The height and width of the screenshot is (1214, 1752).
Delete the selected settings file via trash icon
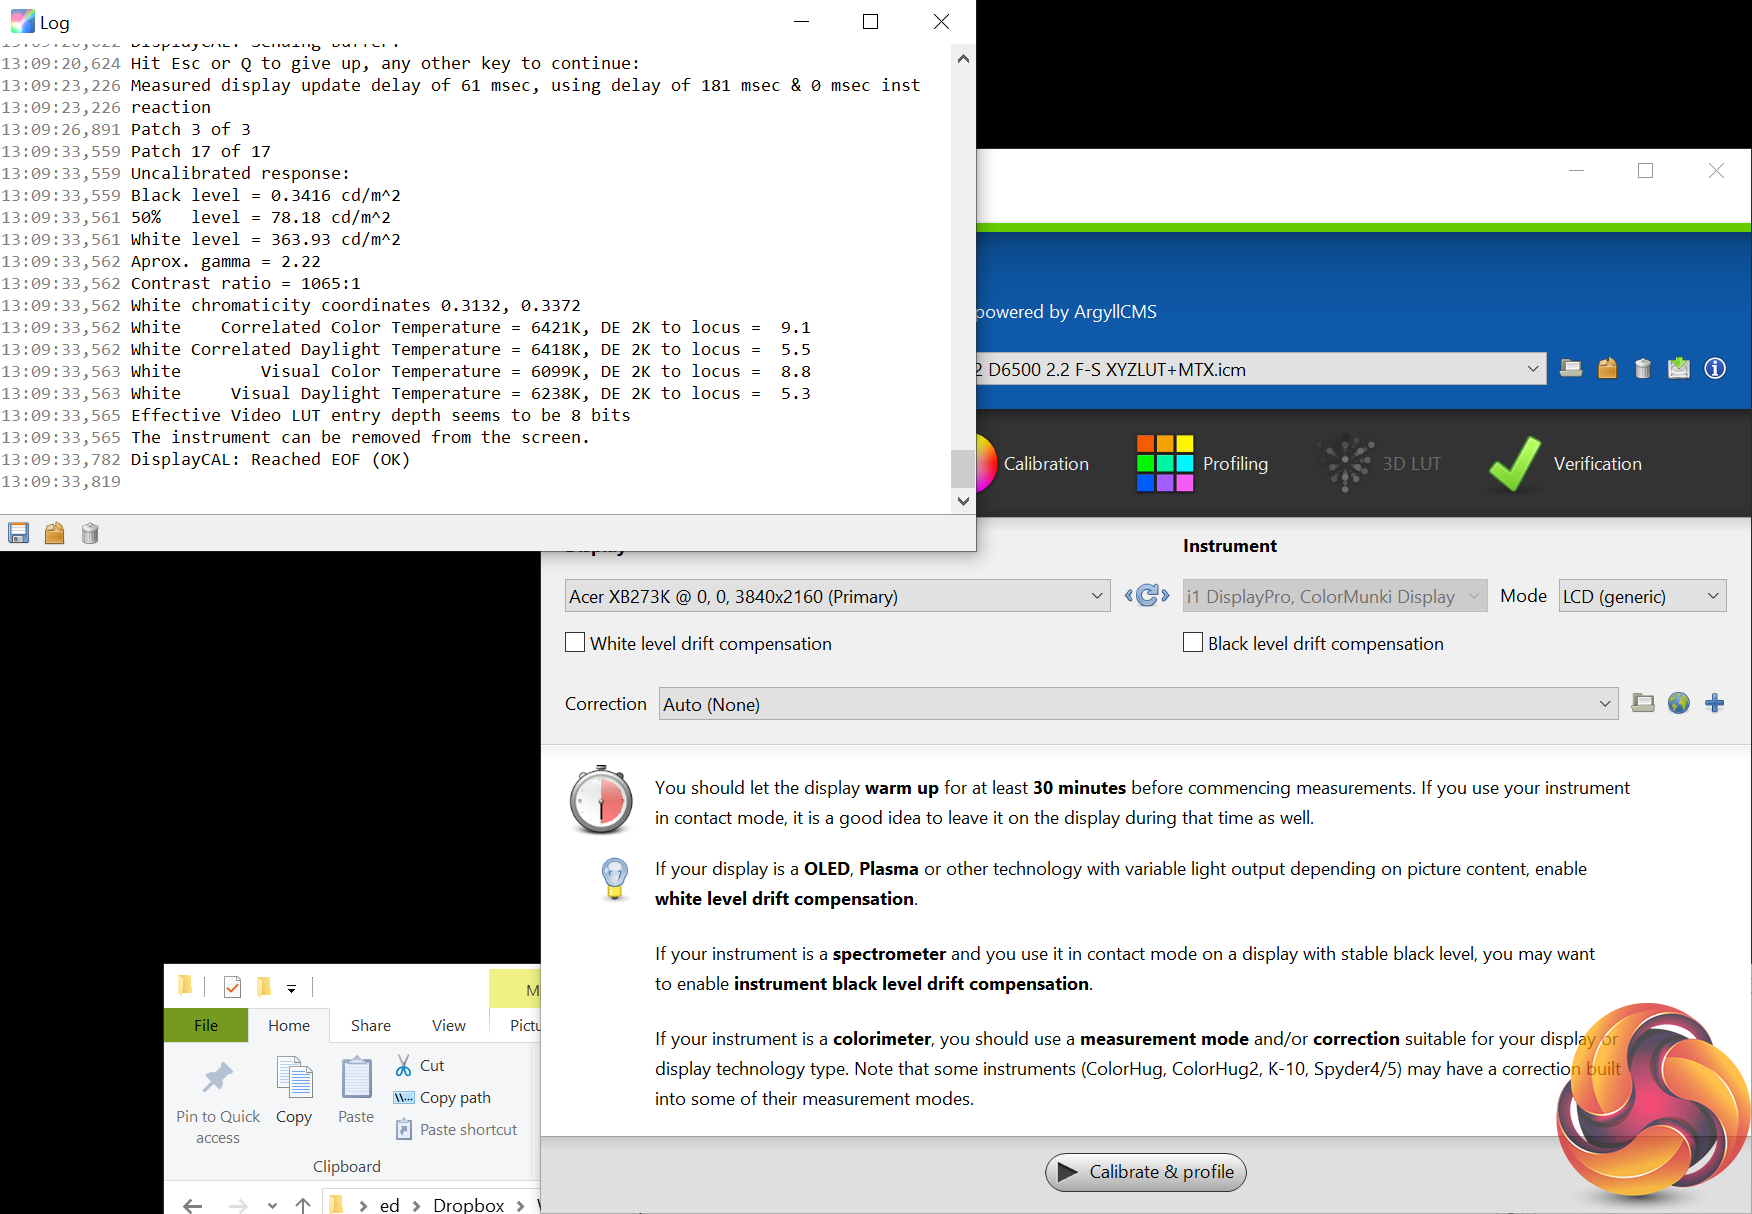(x=1643, y=369)
